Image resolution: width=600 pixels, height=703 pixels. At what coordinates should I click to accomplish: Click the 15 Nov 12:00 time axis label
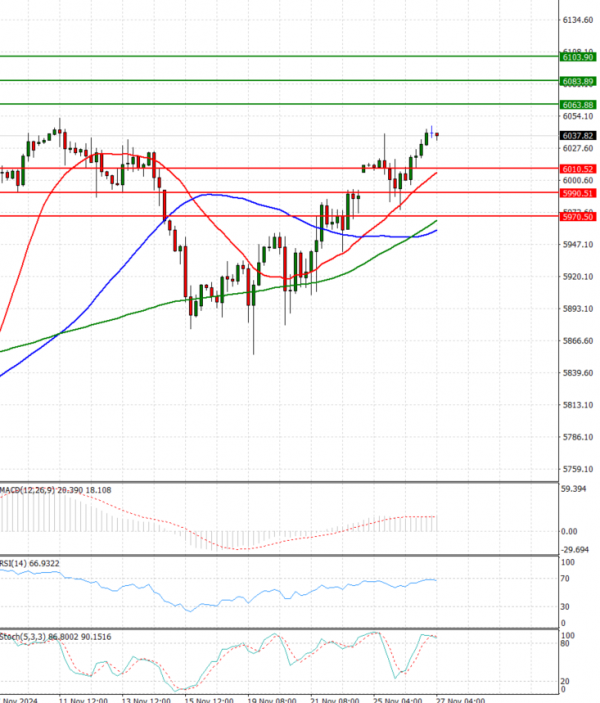(x=209, y=700)
